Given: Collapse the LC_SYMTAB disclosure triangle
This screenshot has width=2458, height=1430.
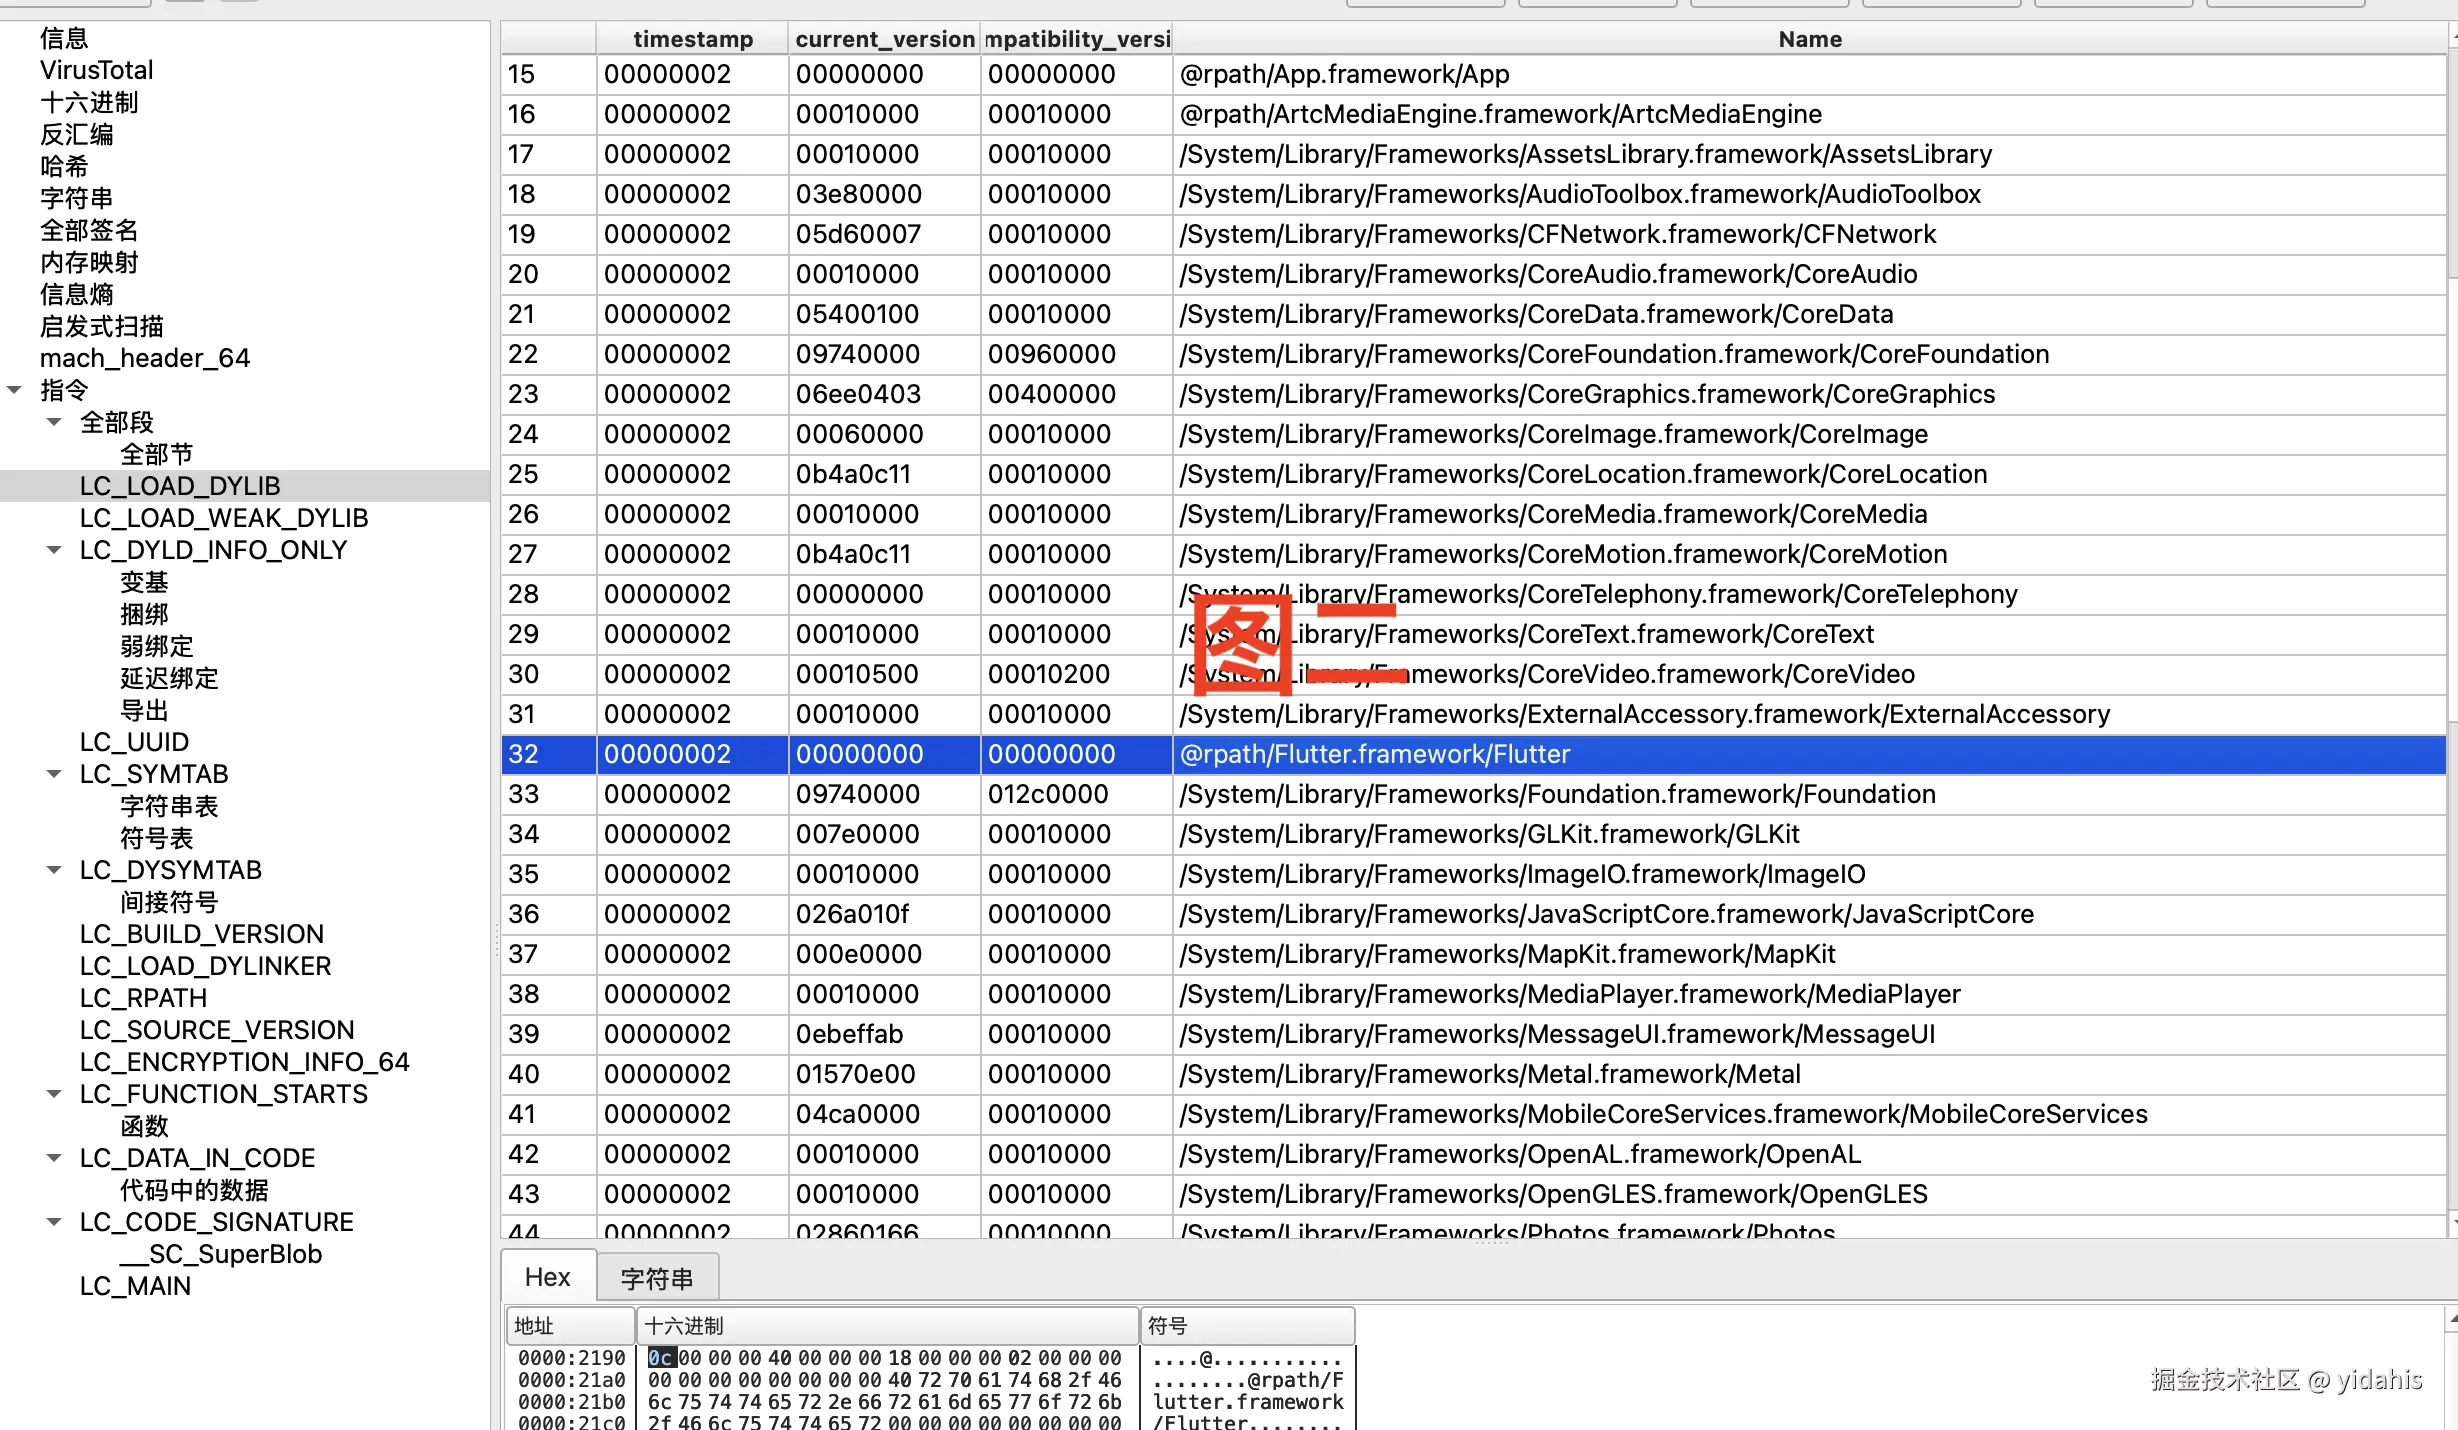Looking at the screenshot, I should pos(54,774).
